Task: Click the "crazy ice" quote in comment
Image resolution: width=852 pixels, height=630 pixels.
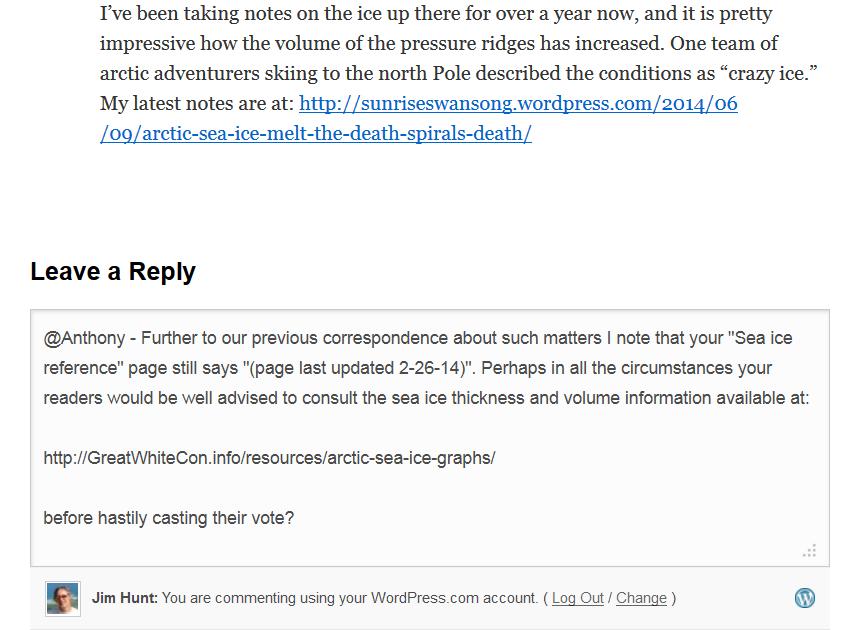Action: coord(769,73)
